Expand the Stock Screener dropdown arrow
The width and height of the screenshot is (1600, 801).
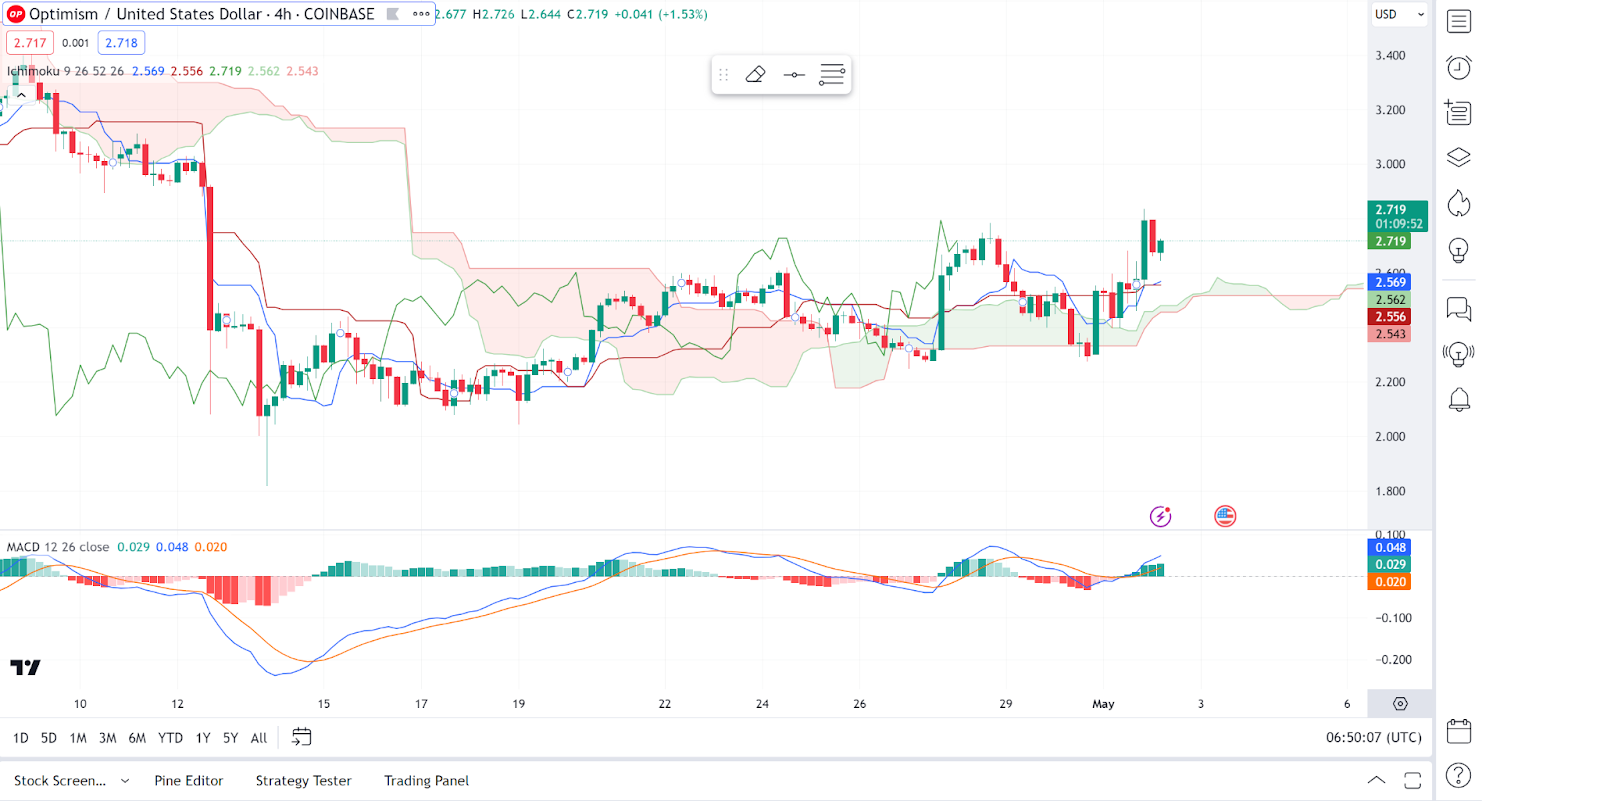(125, 781)
